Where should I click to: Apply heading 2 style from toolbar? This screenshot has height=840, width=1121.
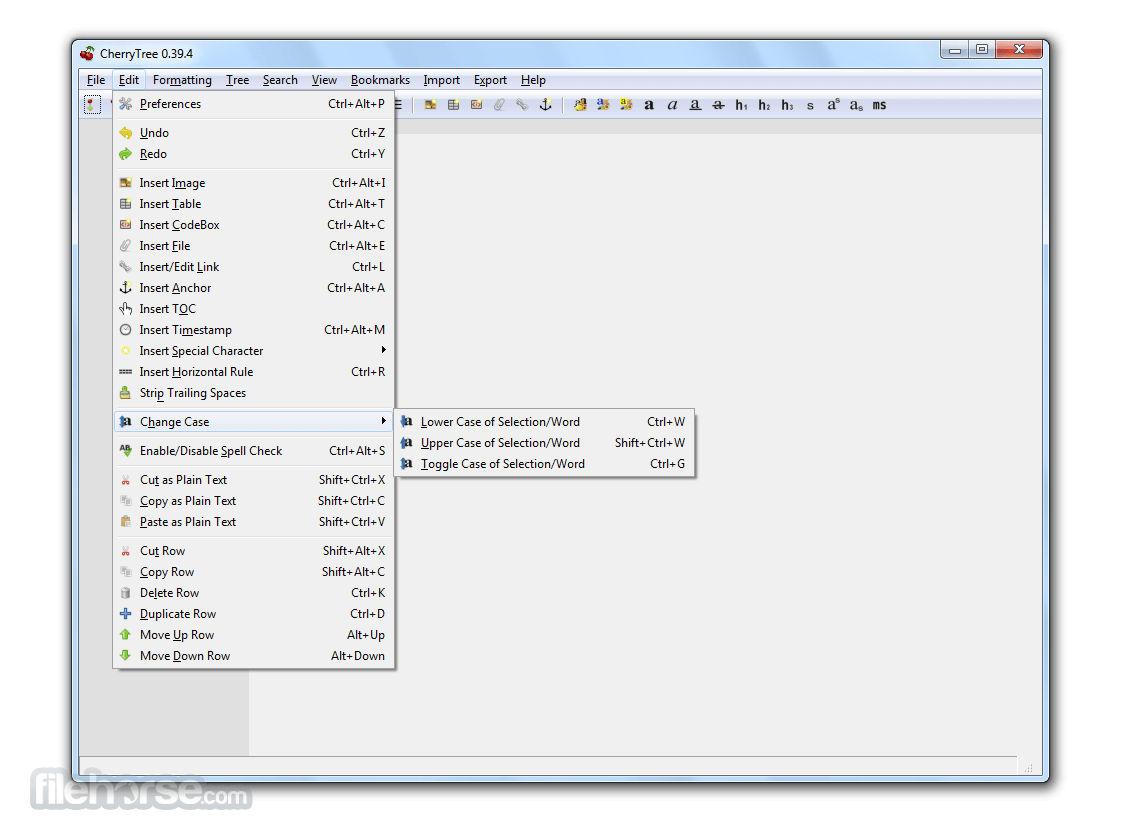point(764,105)
